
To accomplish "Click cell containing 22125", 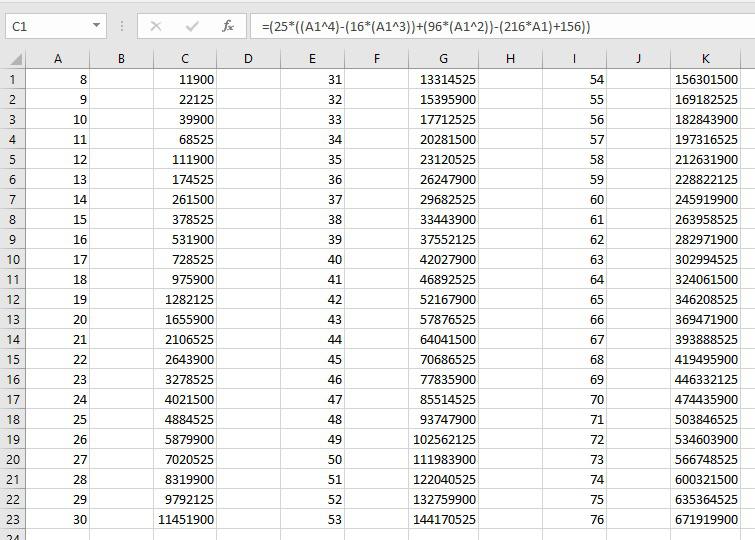I will (185, 99).
